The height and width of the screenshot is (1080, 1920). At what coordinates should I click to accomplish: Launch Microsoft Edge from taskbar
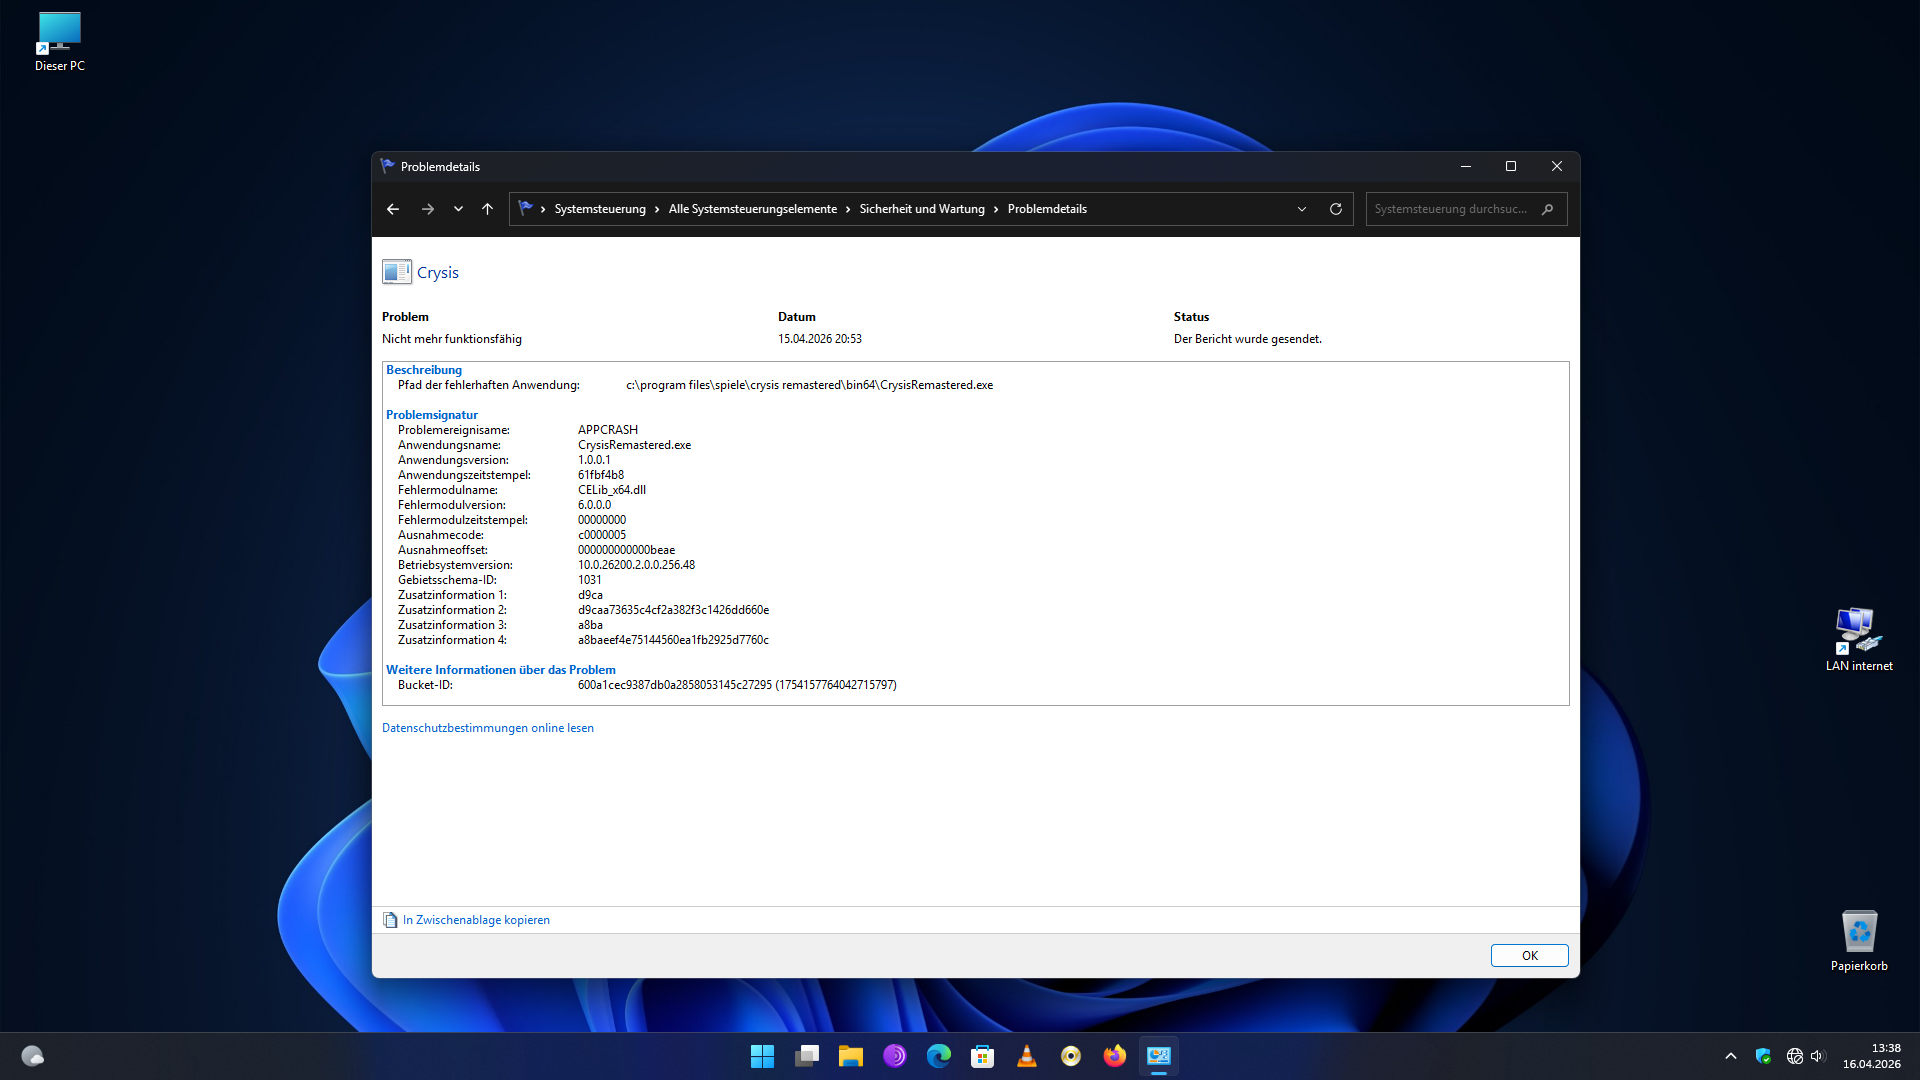pyautogui.click(x=938, y=1056)
